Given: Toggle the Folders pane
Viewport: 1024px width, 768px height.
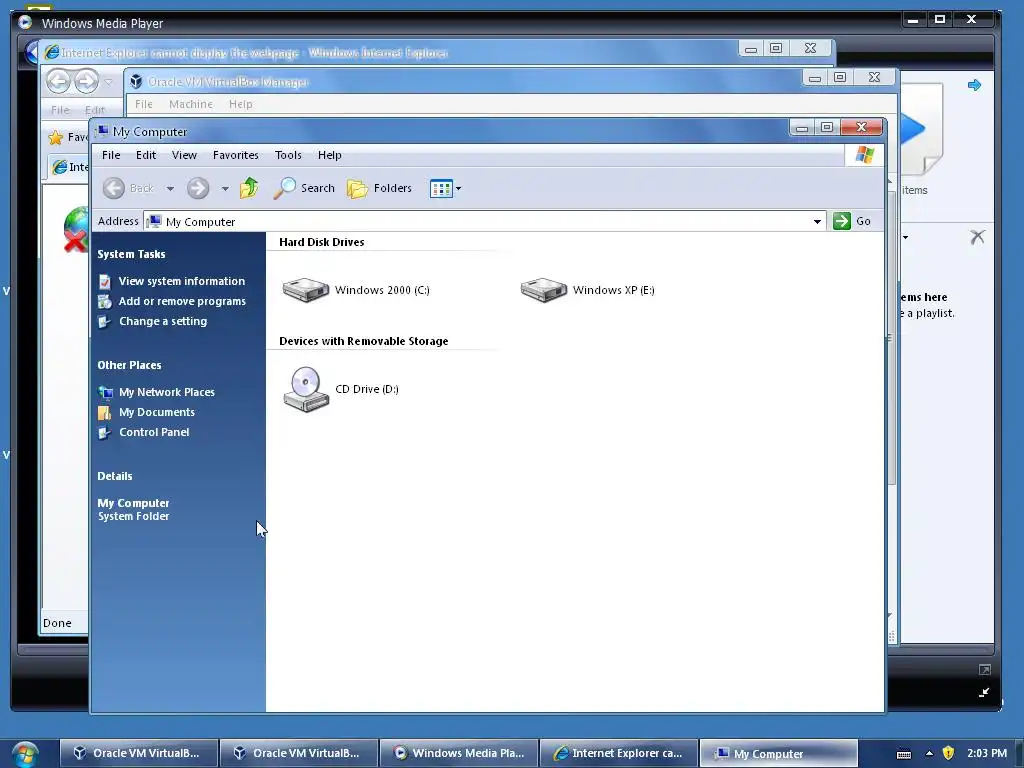Looking at the screenshot, I should [x=379, y=188].
